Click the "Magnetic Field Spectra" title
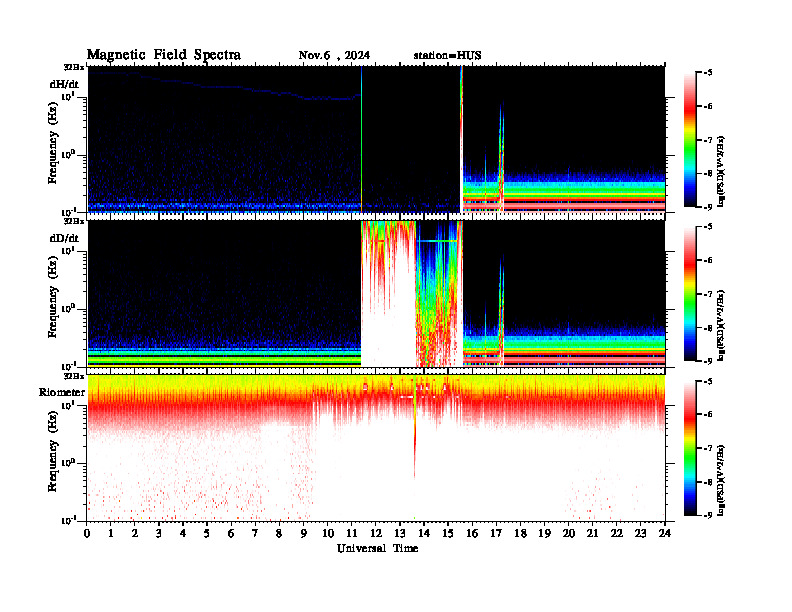Viewport: 792px width, 612px height. [x=164, y=55]
